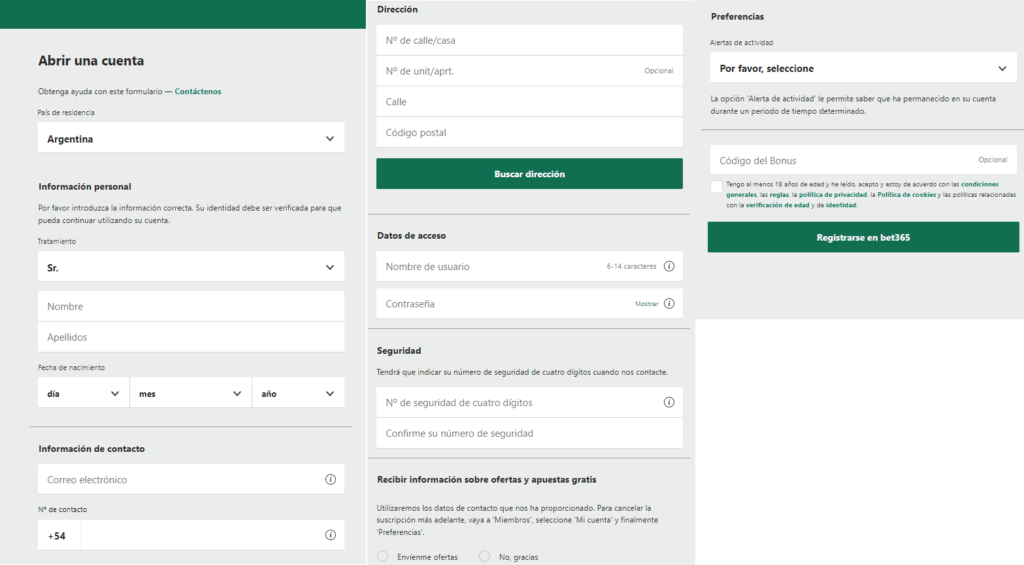This screenshot has width=1024, height=565.
Task: Select the No, gracias radio button
Action: (x=484, y=557)
